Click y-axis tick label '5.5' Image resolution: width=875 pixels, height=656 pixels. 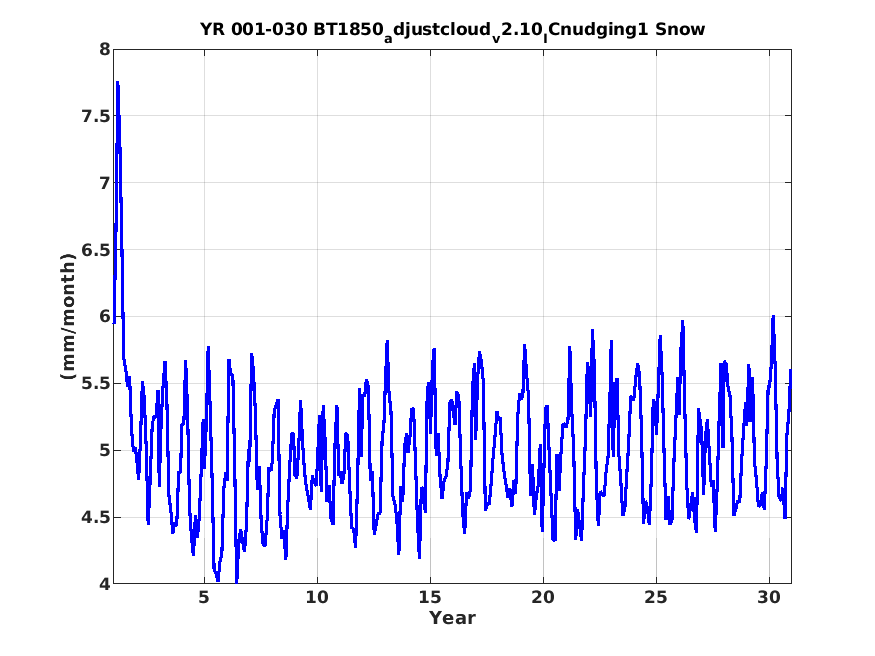point(96,383)
